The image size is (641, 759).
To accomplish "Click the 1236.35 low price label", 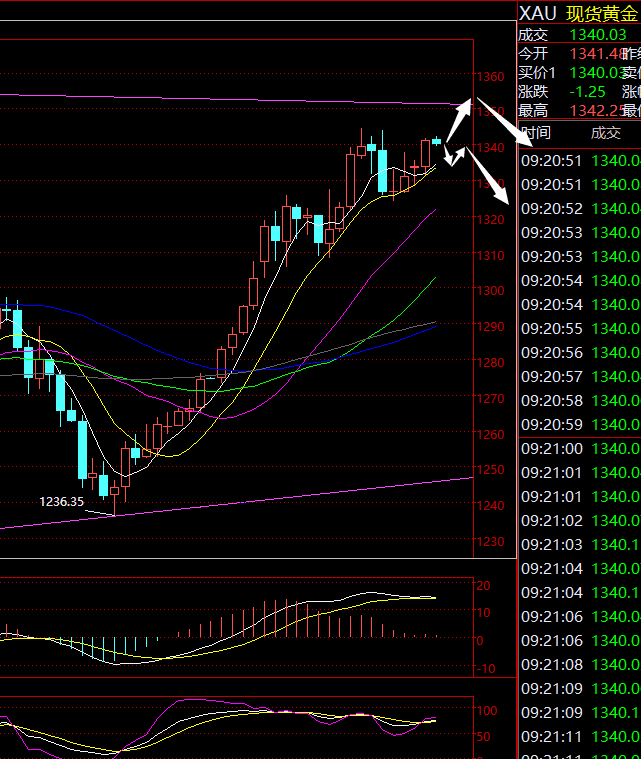I will (61, 501).
